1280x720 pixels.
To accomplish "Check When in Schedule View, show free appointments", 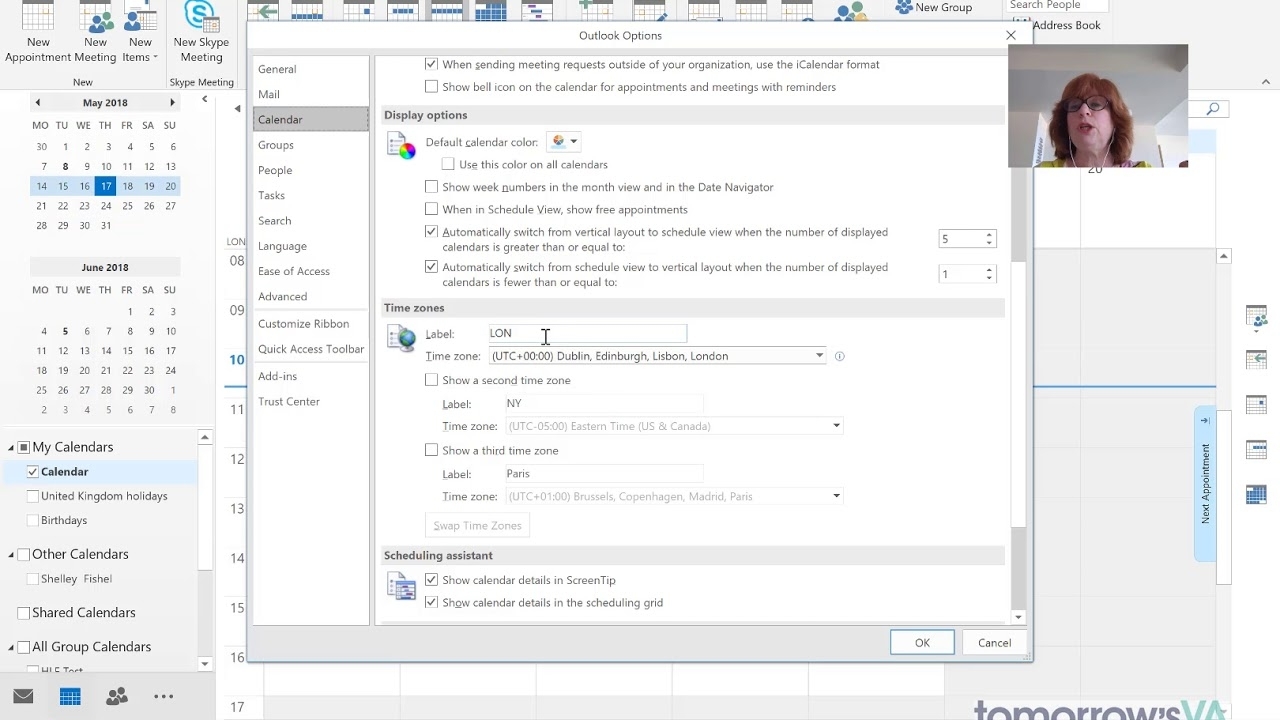I will click(x=431, y=209).
